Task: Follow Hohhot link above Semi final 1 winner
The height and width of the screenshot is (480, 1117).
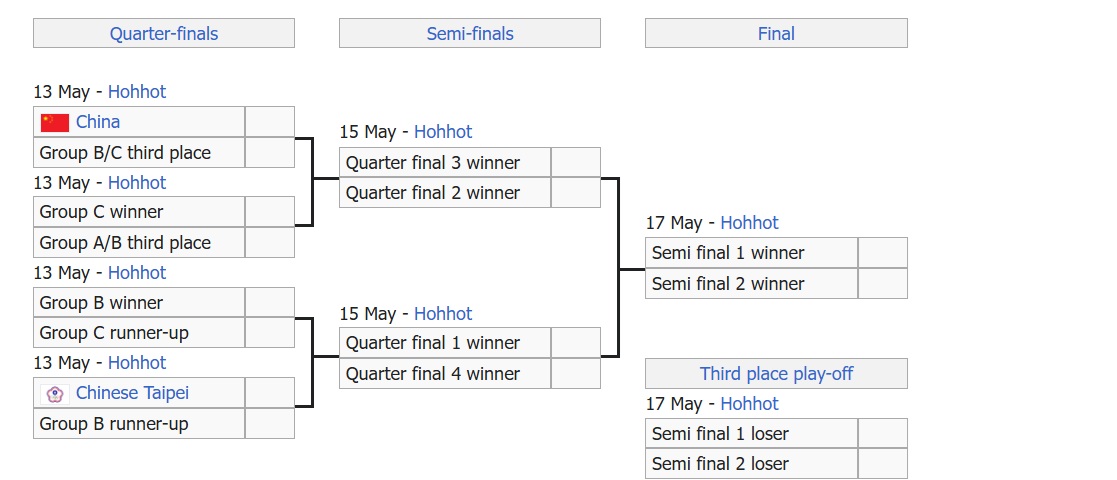Action: 749,223
